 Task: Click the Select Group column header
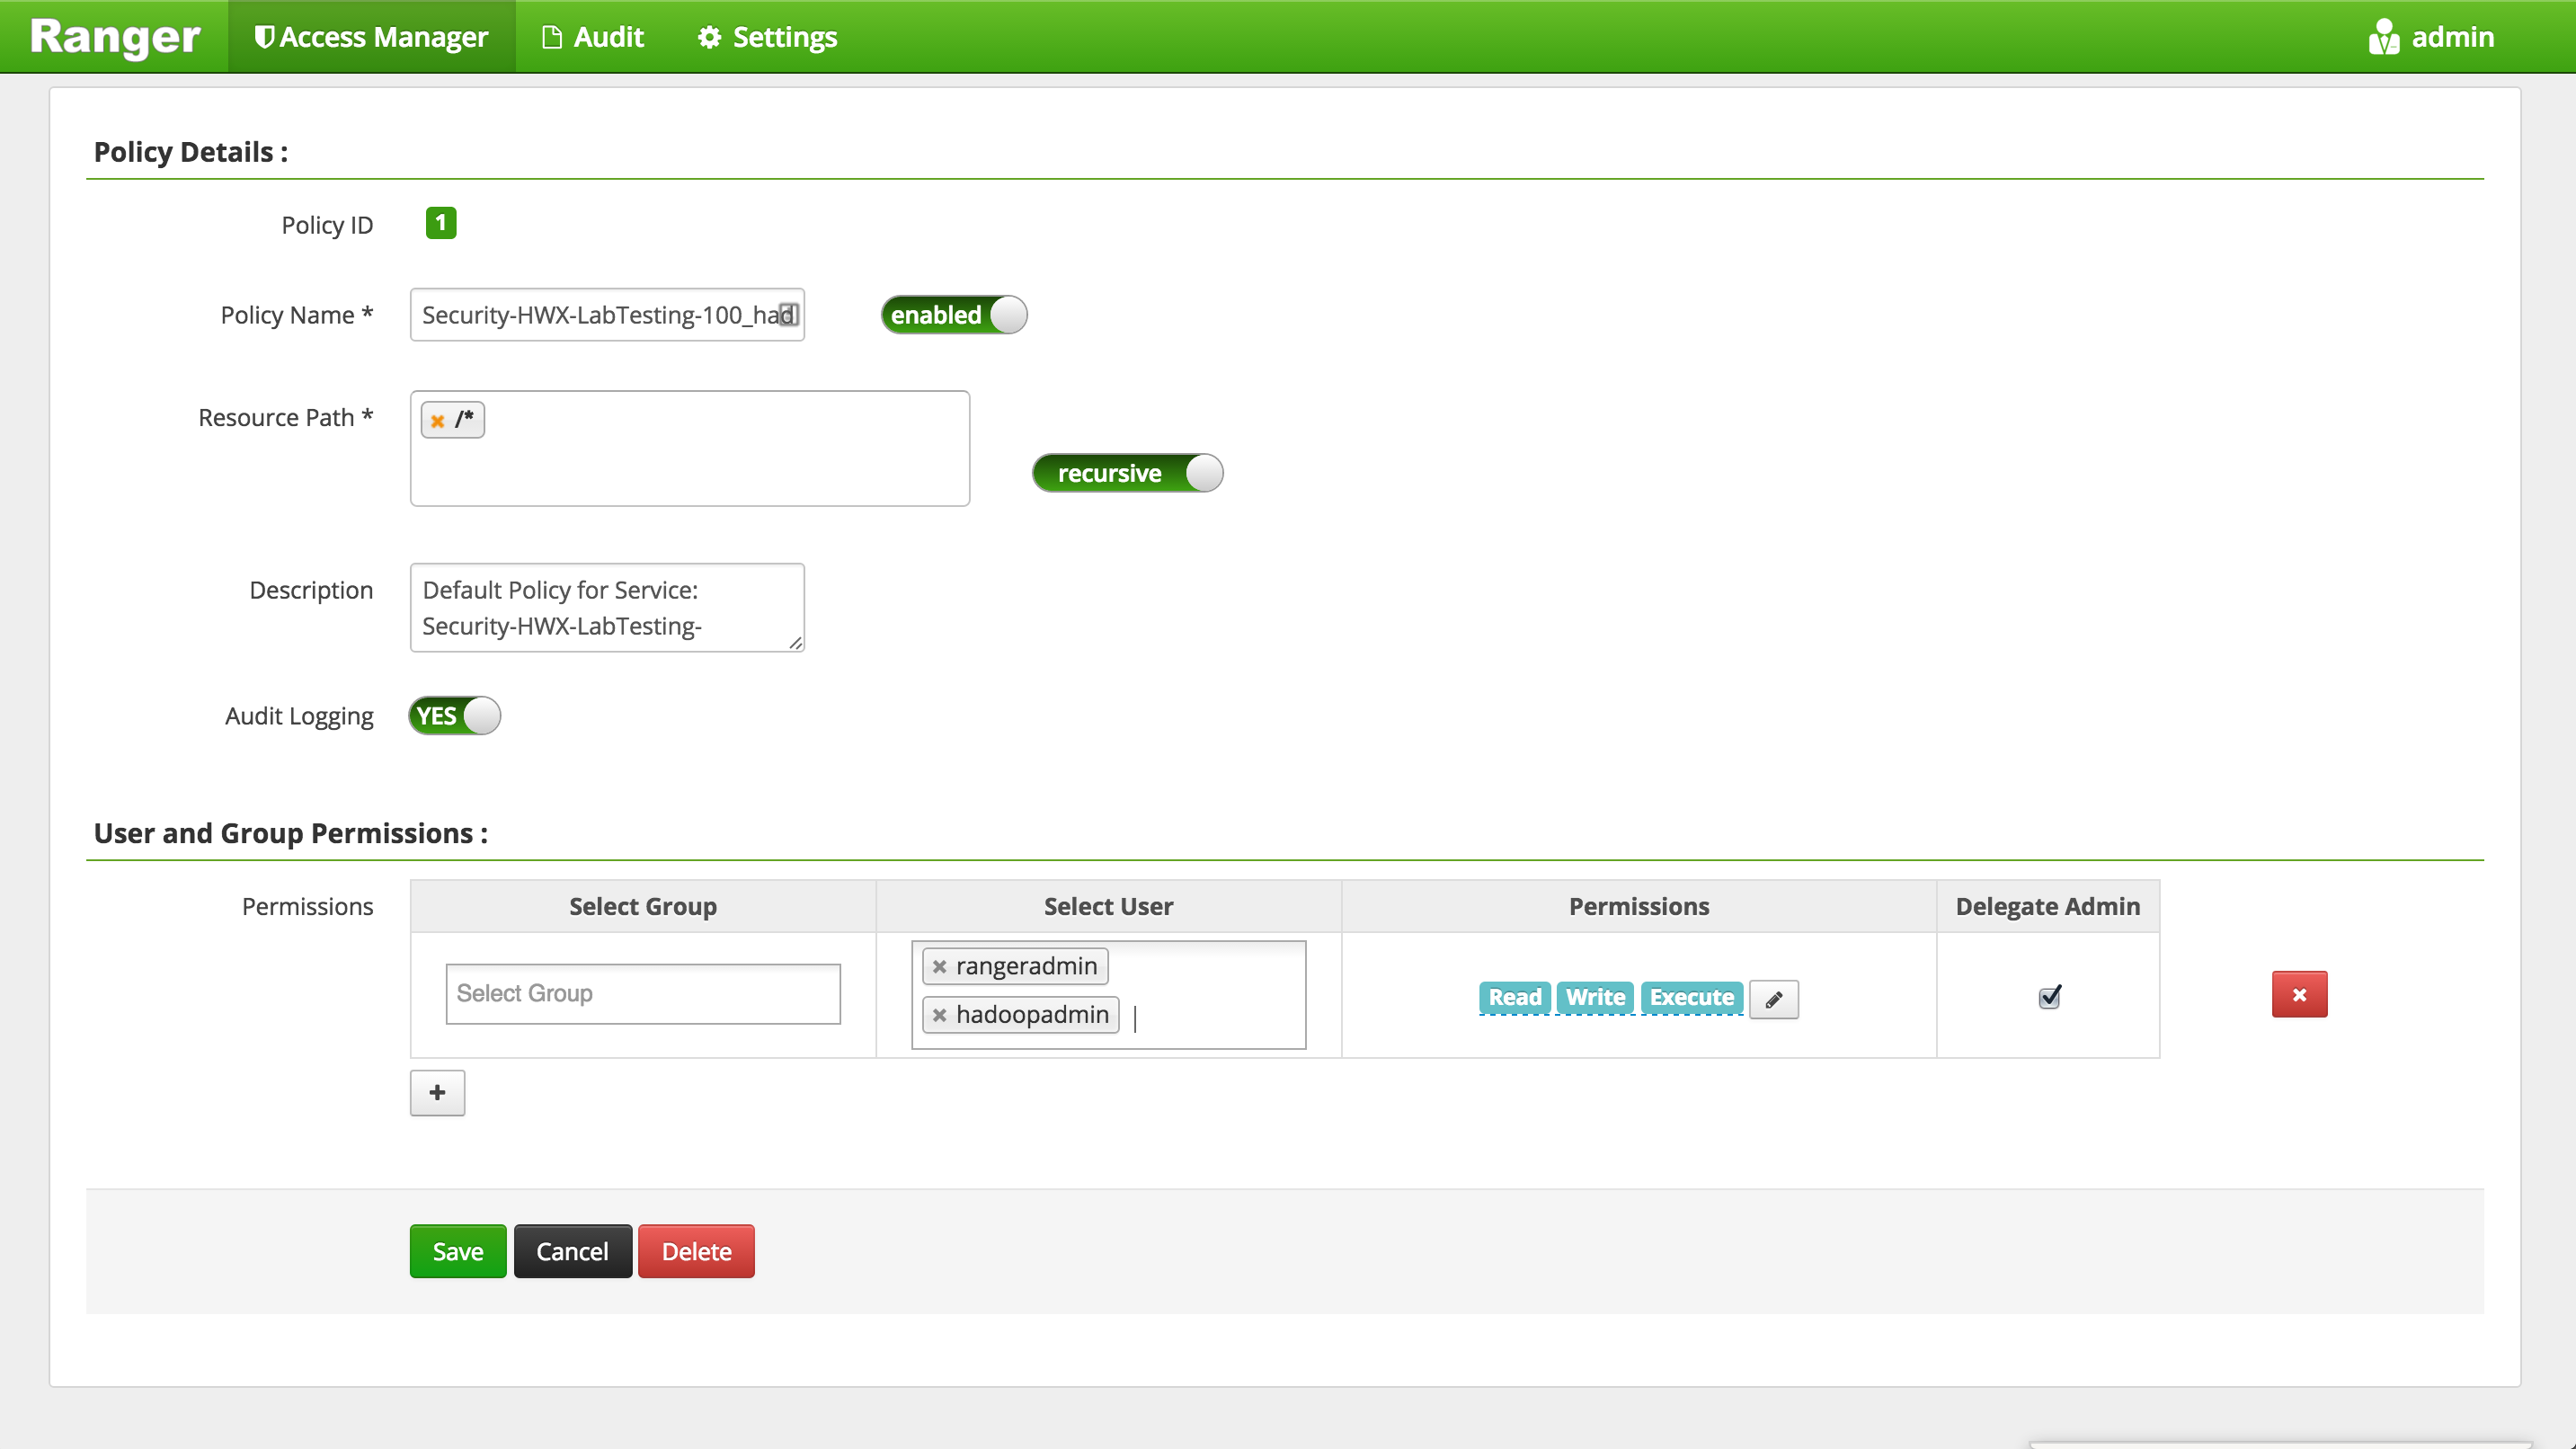point(643,906)
